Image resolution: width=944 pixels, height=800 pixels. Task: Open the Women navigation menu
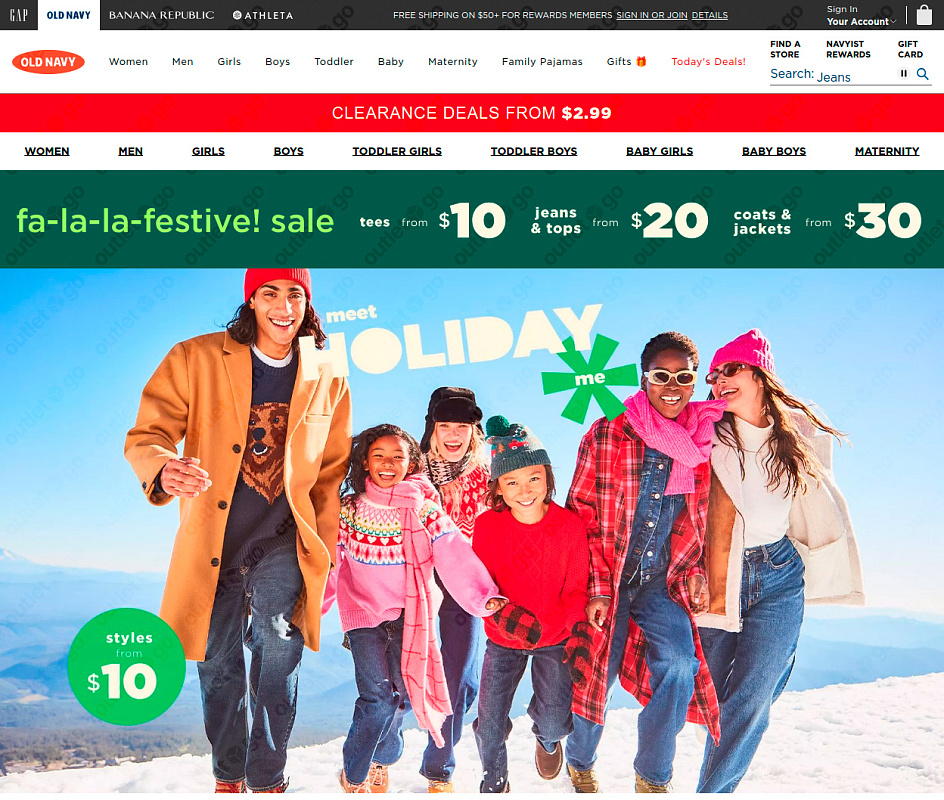tap(128, 61)
